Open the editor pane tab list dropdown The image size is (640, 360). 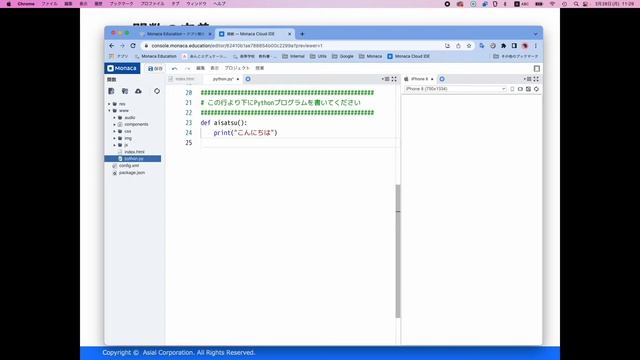tap(385, 79)
